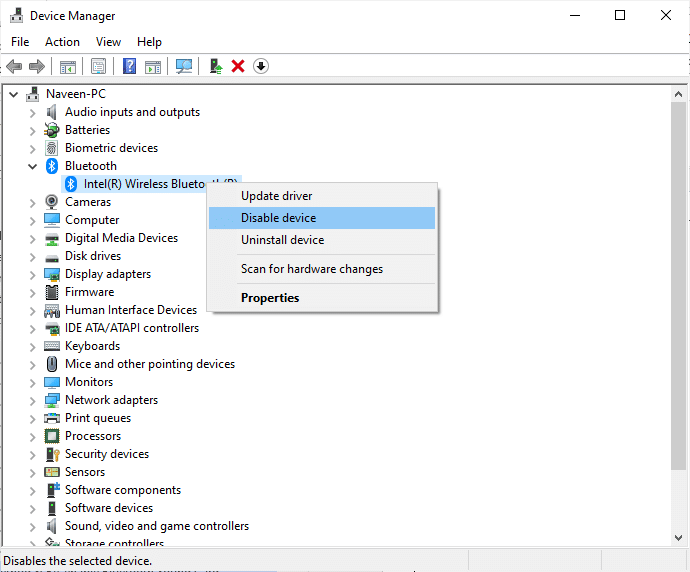690x572 pixels.
Task: Open the Action menu
Action: click(62, 42)
